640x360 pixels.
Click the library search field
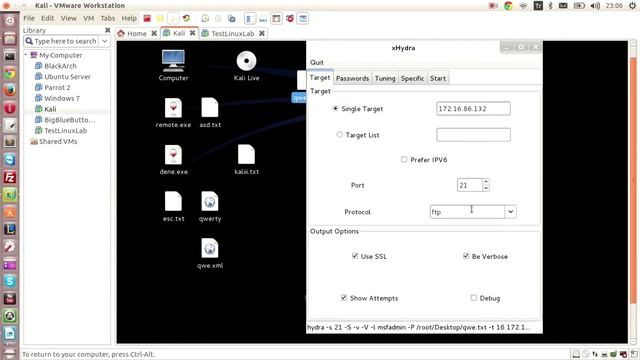pyautogui.click(x=61, y=41)
